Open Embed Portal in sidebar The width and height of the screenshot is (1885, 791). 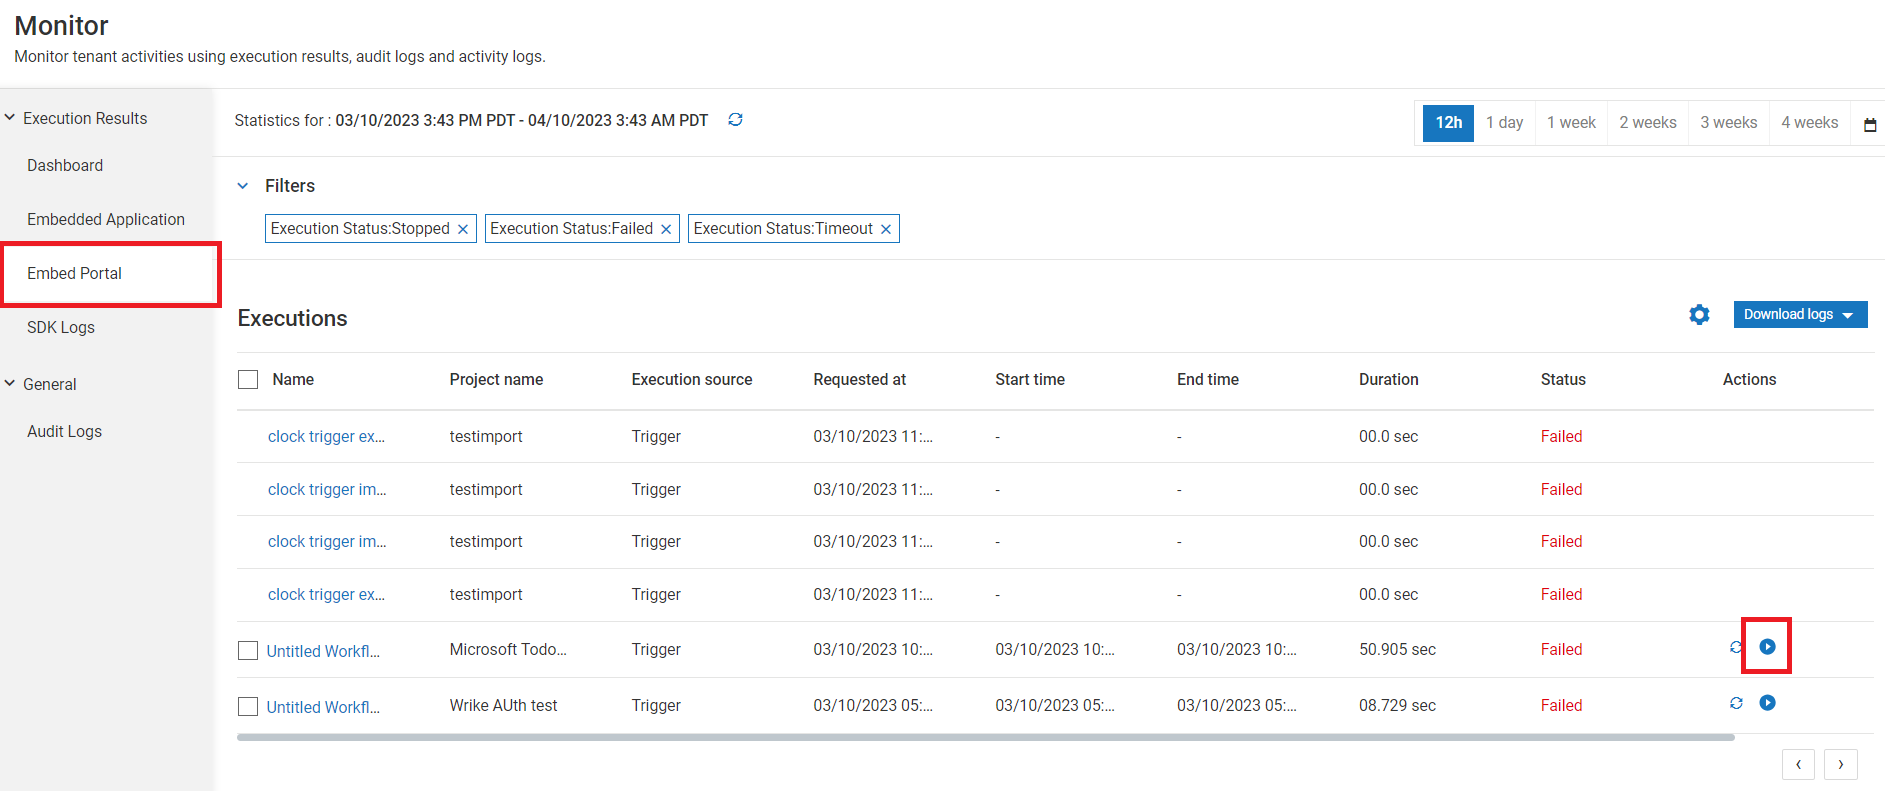point(74,274)
